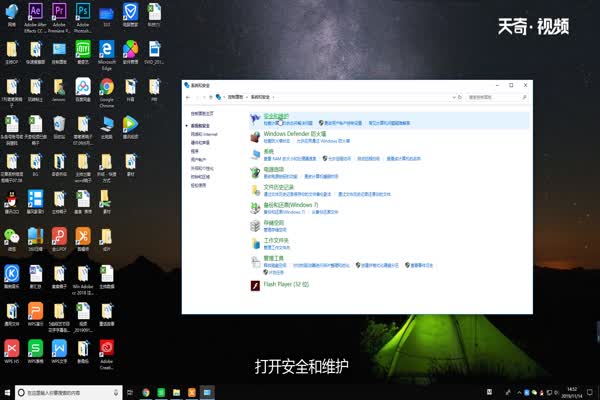Image resolution: width=600 pixels, height=400 pixels.
Task: Click the 系统 computer icon in Control Panel
Action: (x=255, y=155)
